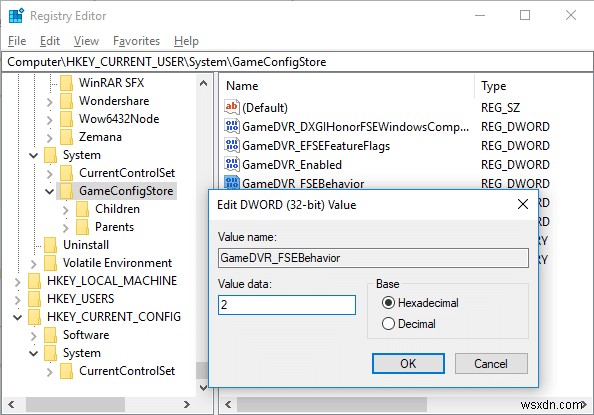Expand the Wondershare key
This screenshot has height=415, width=594.
(50, 102)
